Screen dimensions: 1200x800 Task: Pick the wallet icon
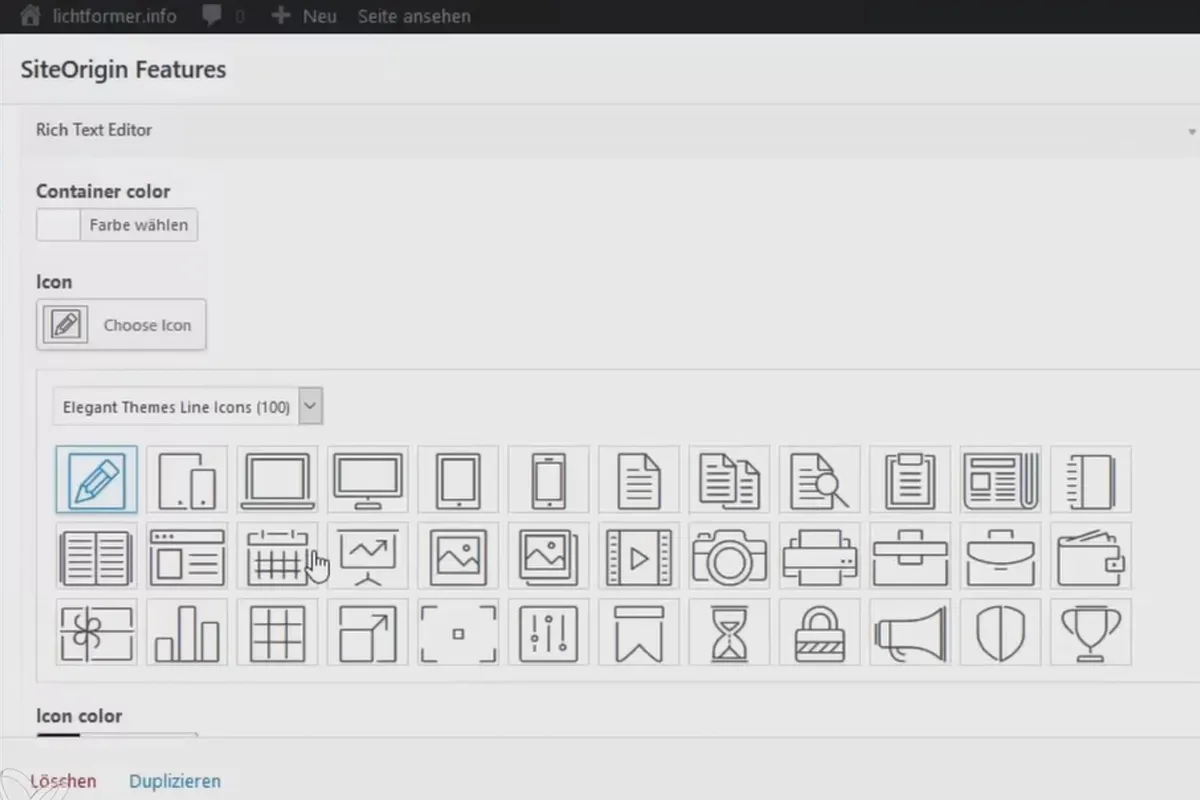[1091, 556]
